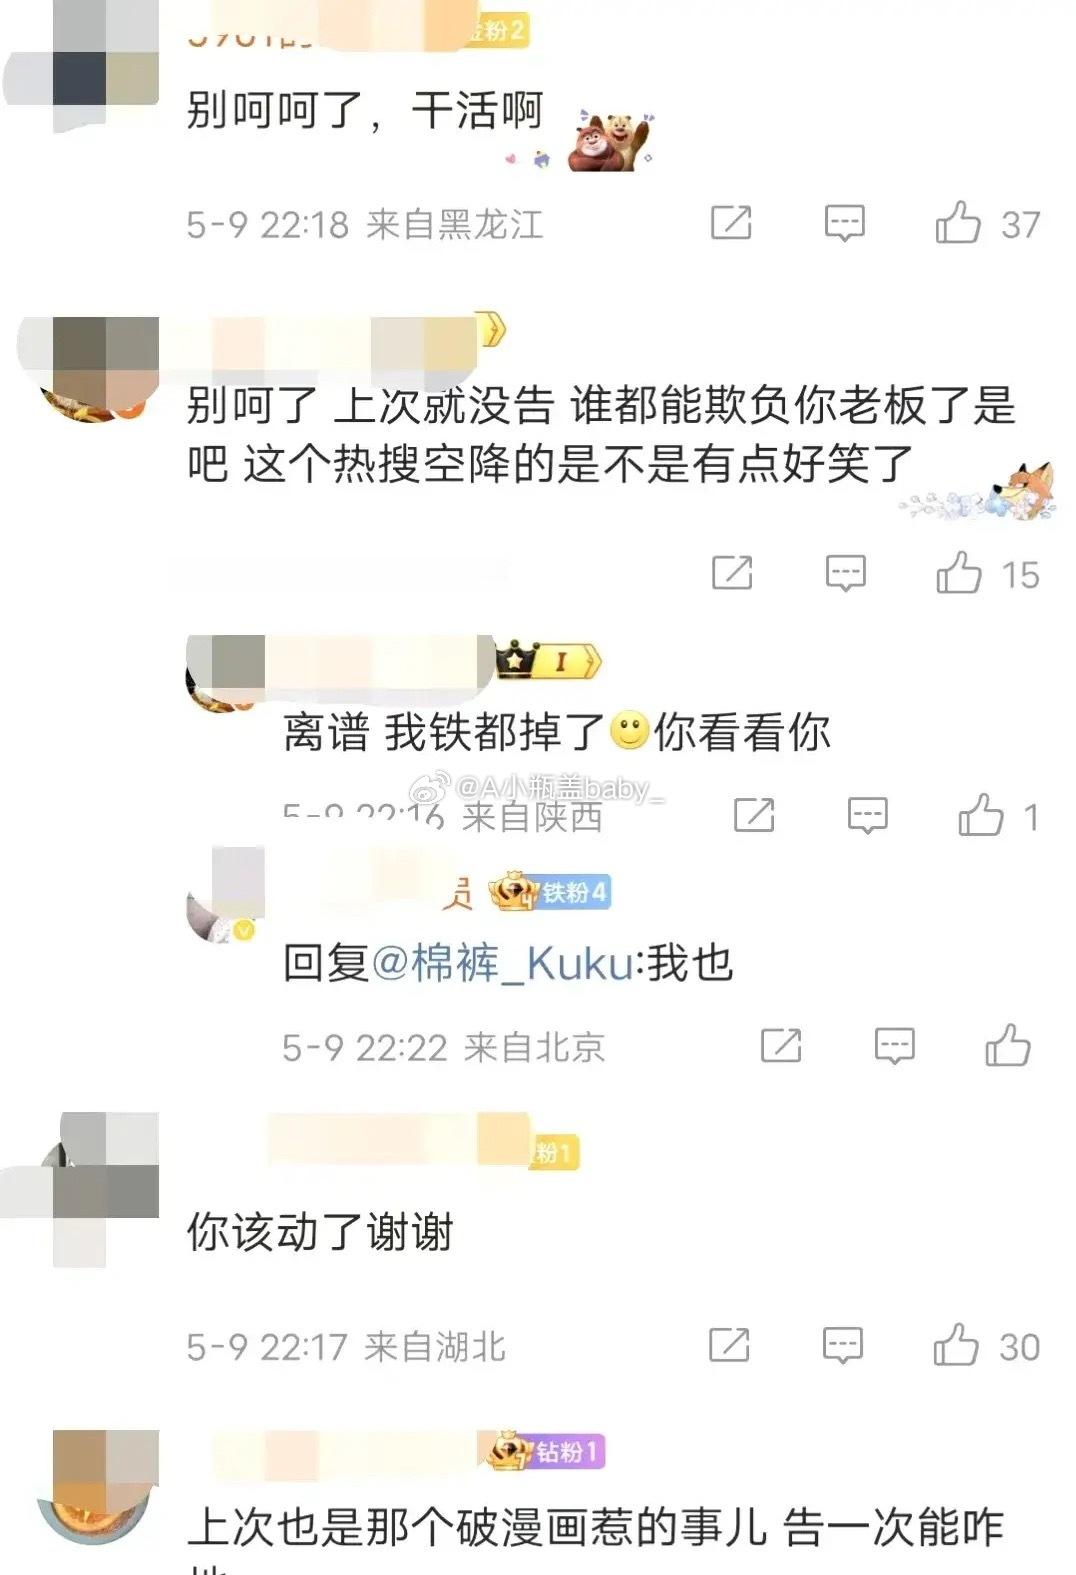Share the 黑龙江 comment from 22:18
Viewport: 1076px width, 1575px height.
[731, 222]
